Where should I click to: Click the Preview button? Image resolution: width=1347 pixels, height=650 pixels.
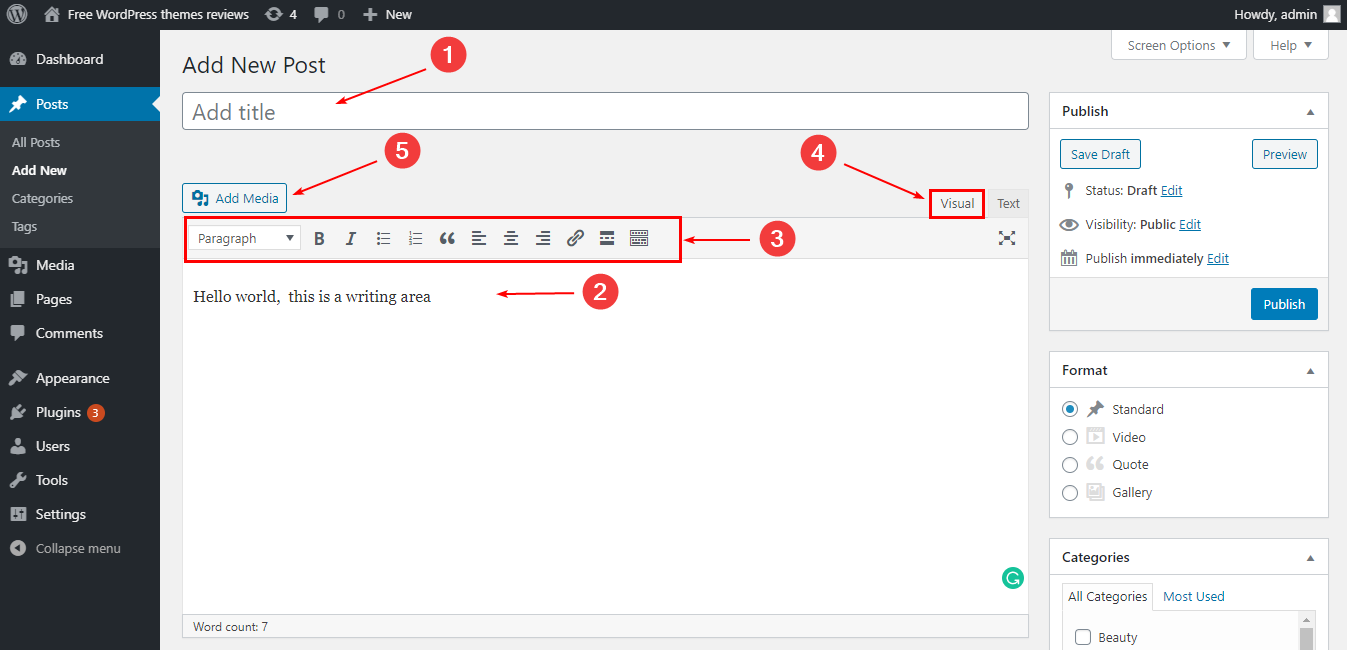click(x=1285, y=154)
